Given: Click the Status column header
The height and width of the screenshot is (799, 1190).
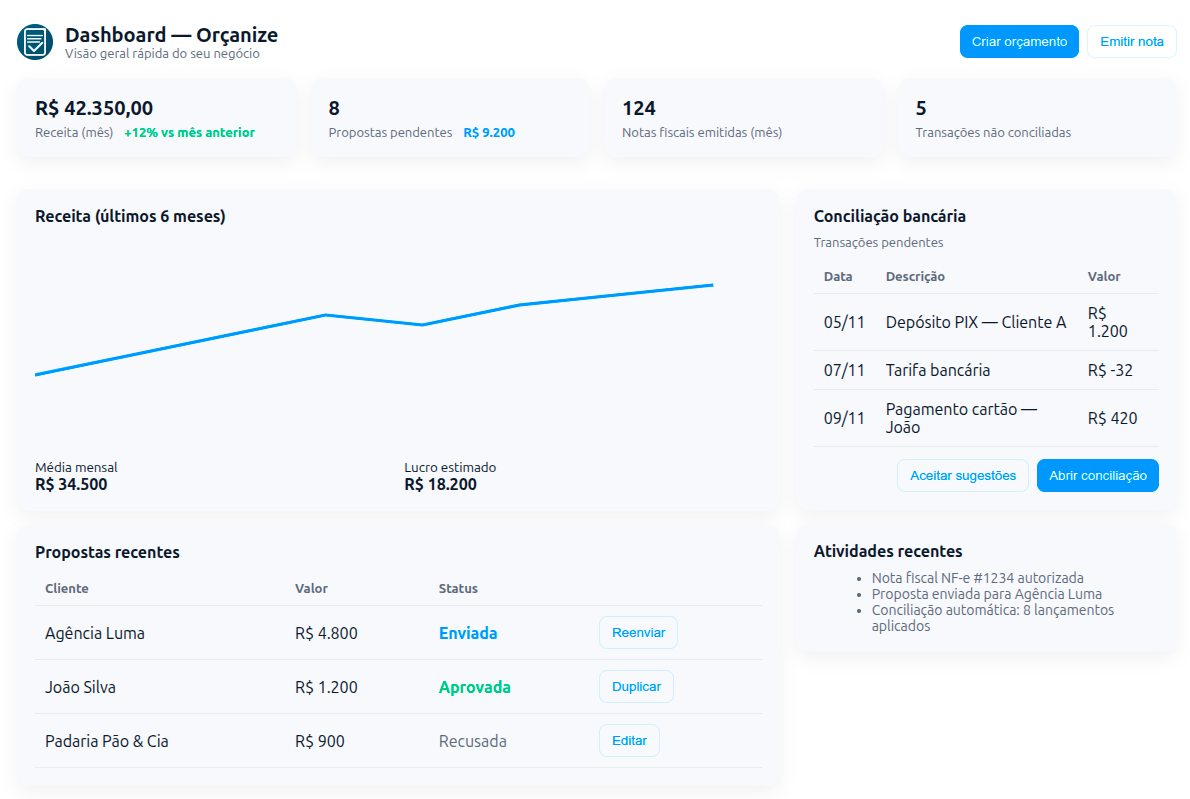Looking at the screenshot, I should 458,588.
